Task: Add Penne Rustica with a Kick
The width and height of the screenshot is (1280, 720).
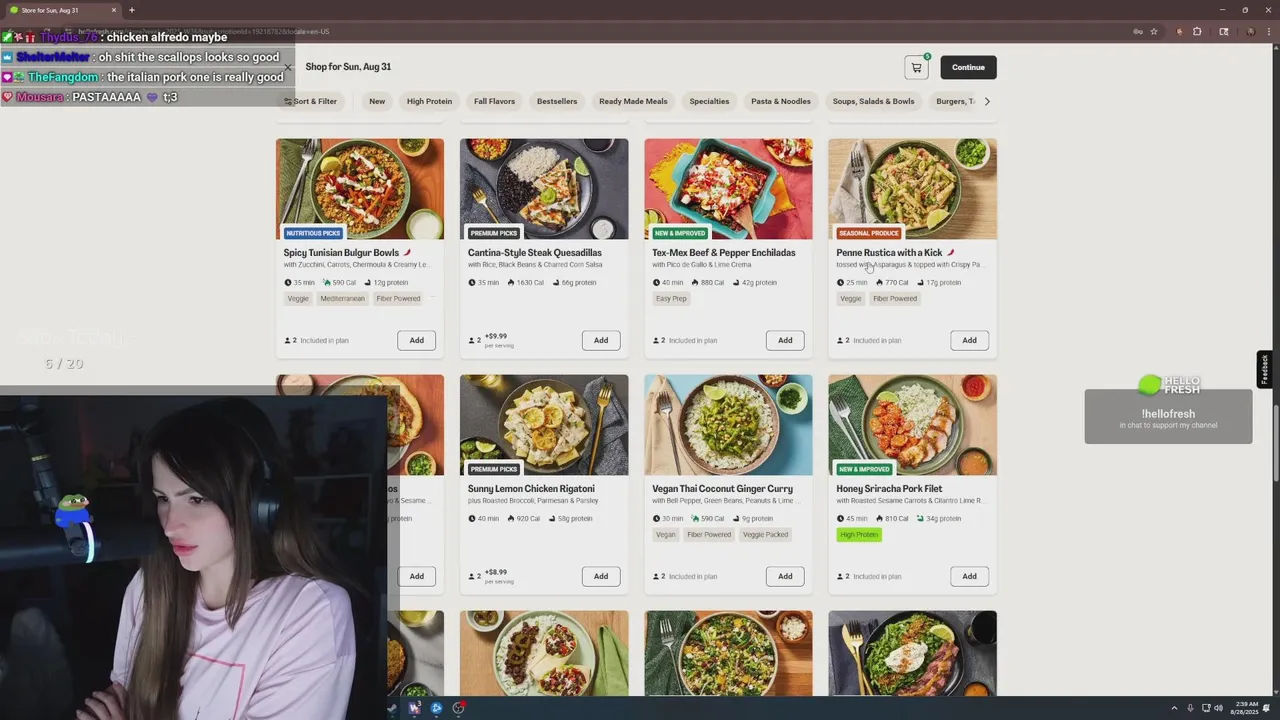Action: click(x=969, y=340)
